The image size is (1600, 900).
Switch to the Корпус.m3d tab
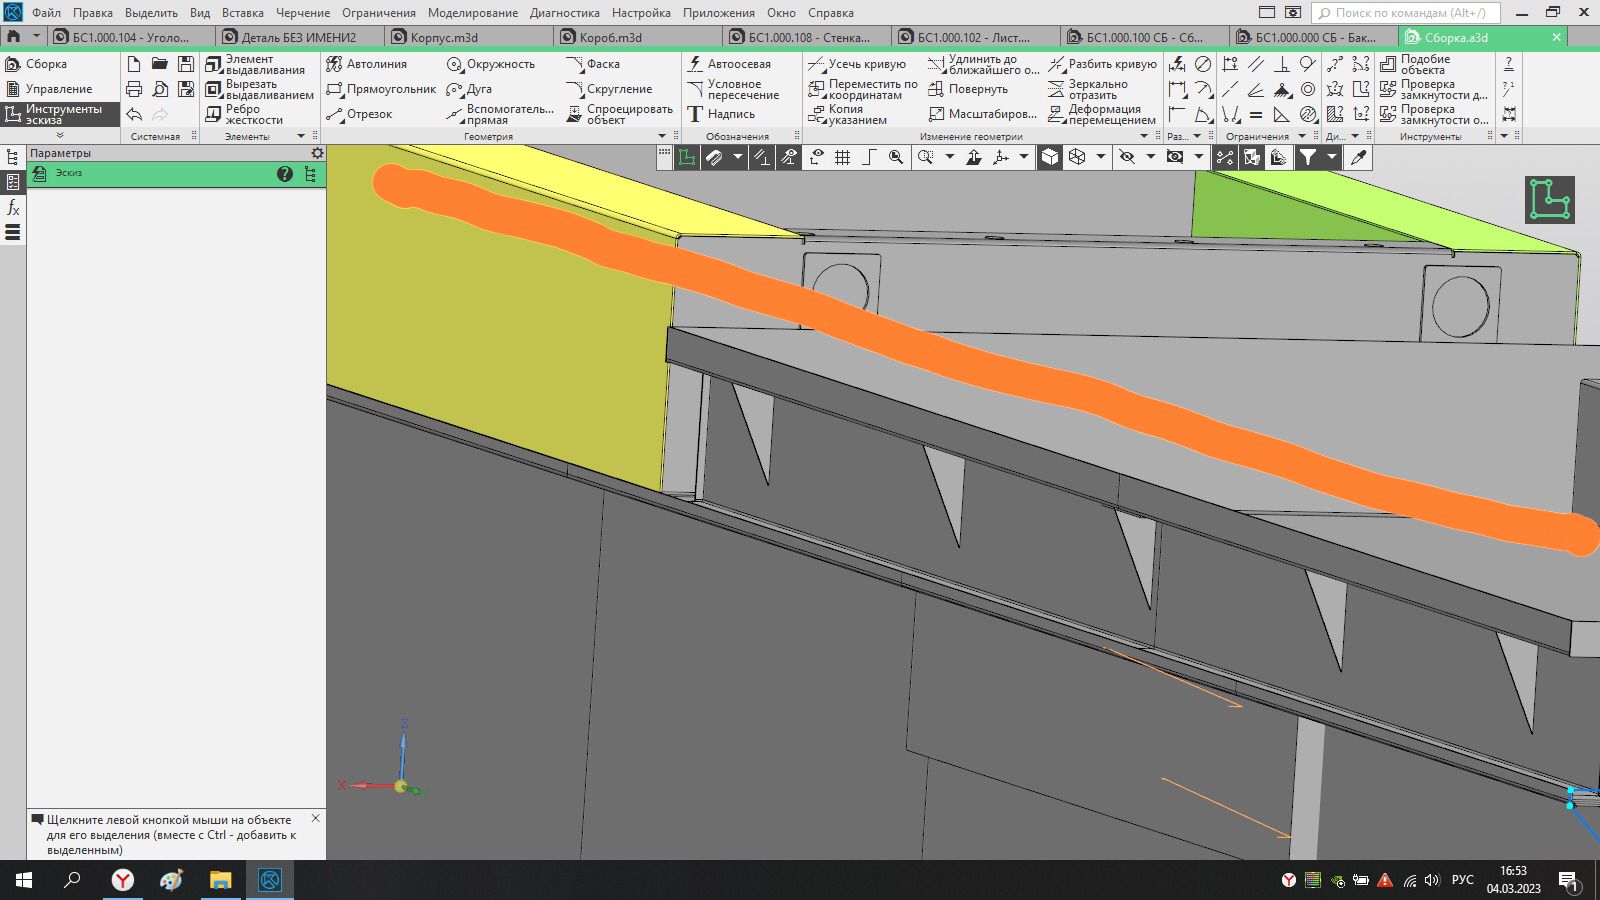click(x=444, y=37)
